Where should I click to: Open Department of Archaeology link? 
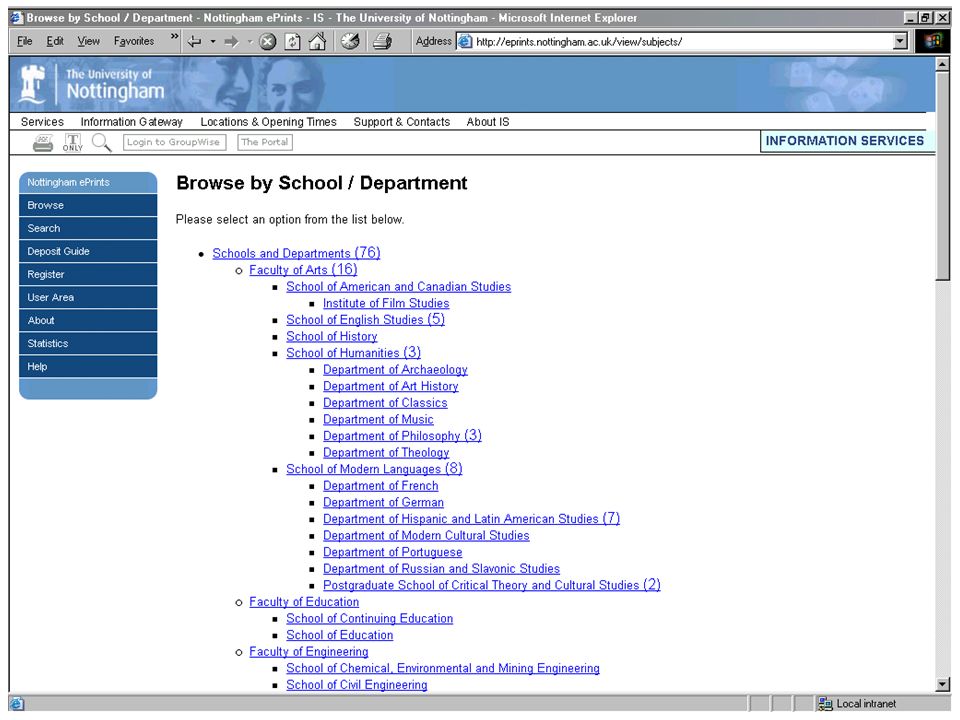coord(396,369)
